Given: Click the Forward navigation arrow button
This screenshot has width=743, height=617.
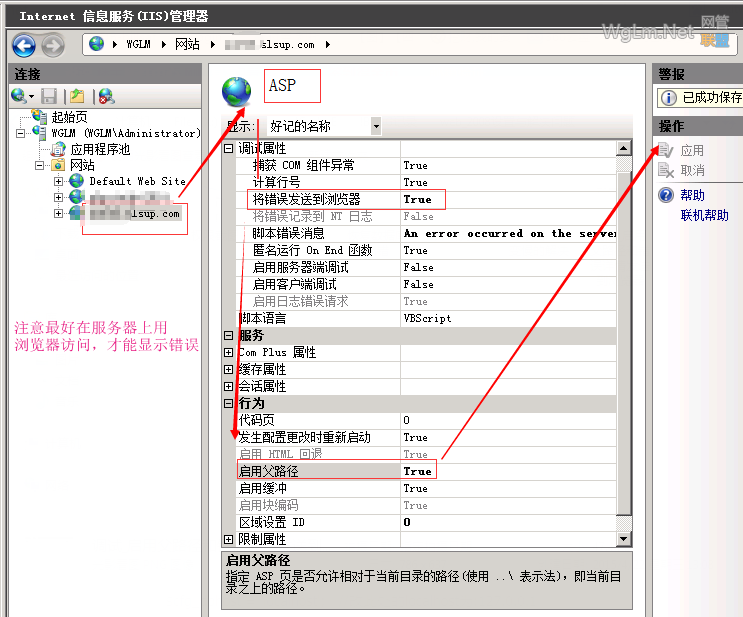Looking at the screenshot, I should point(53,46).
